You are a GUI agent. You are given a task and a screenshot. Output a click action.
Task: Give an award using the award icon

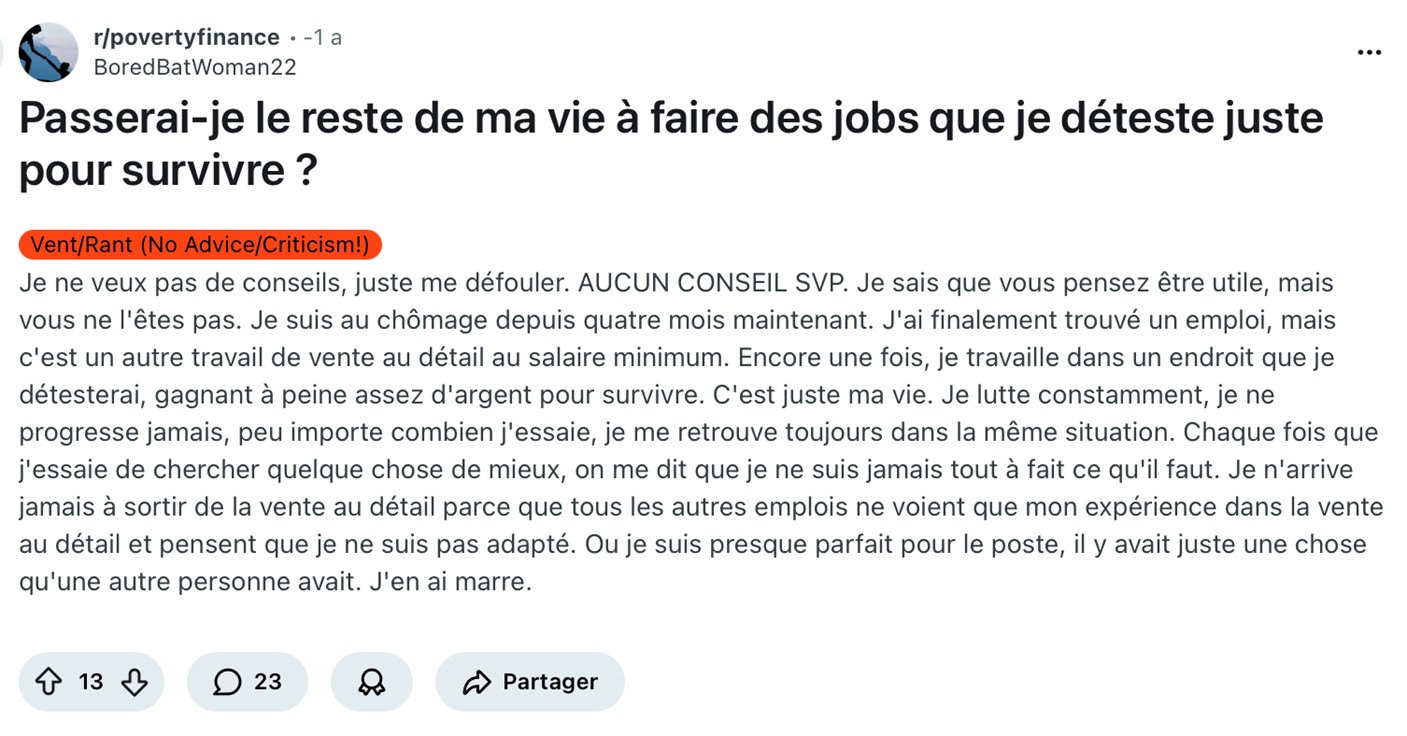click(372, 682)
